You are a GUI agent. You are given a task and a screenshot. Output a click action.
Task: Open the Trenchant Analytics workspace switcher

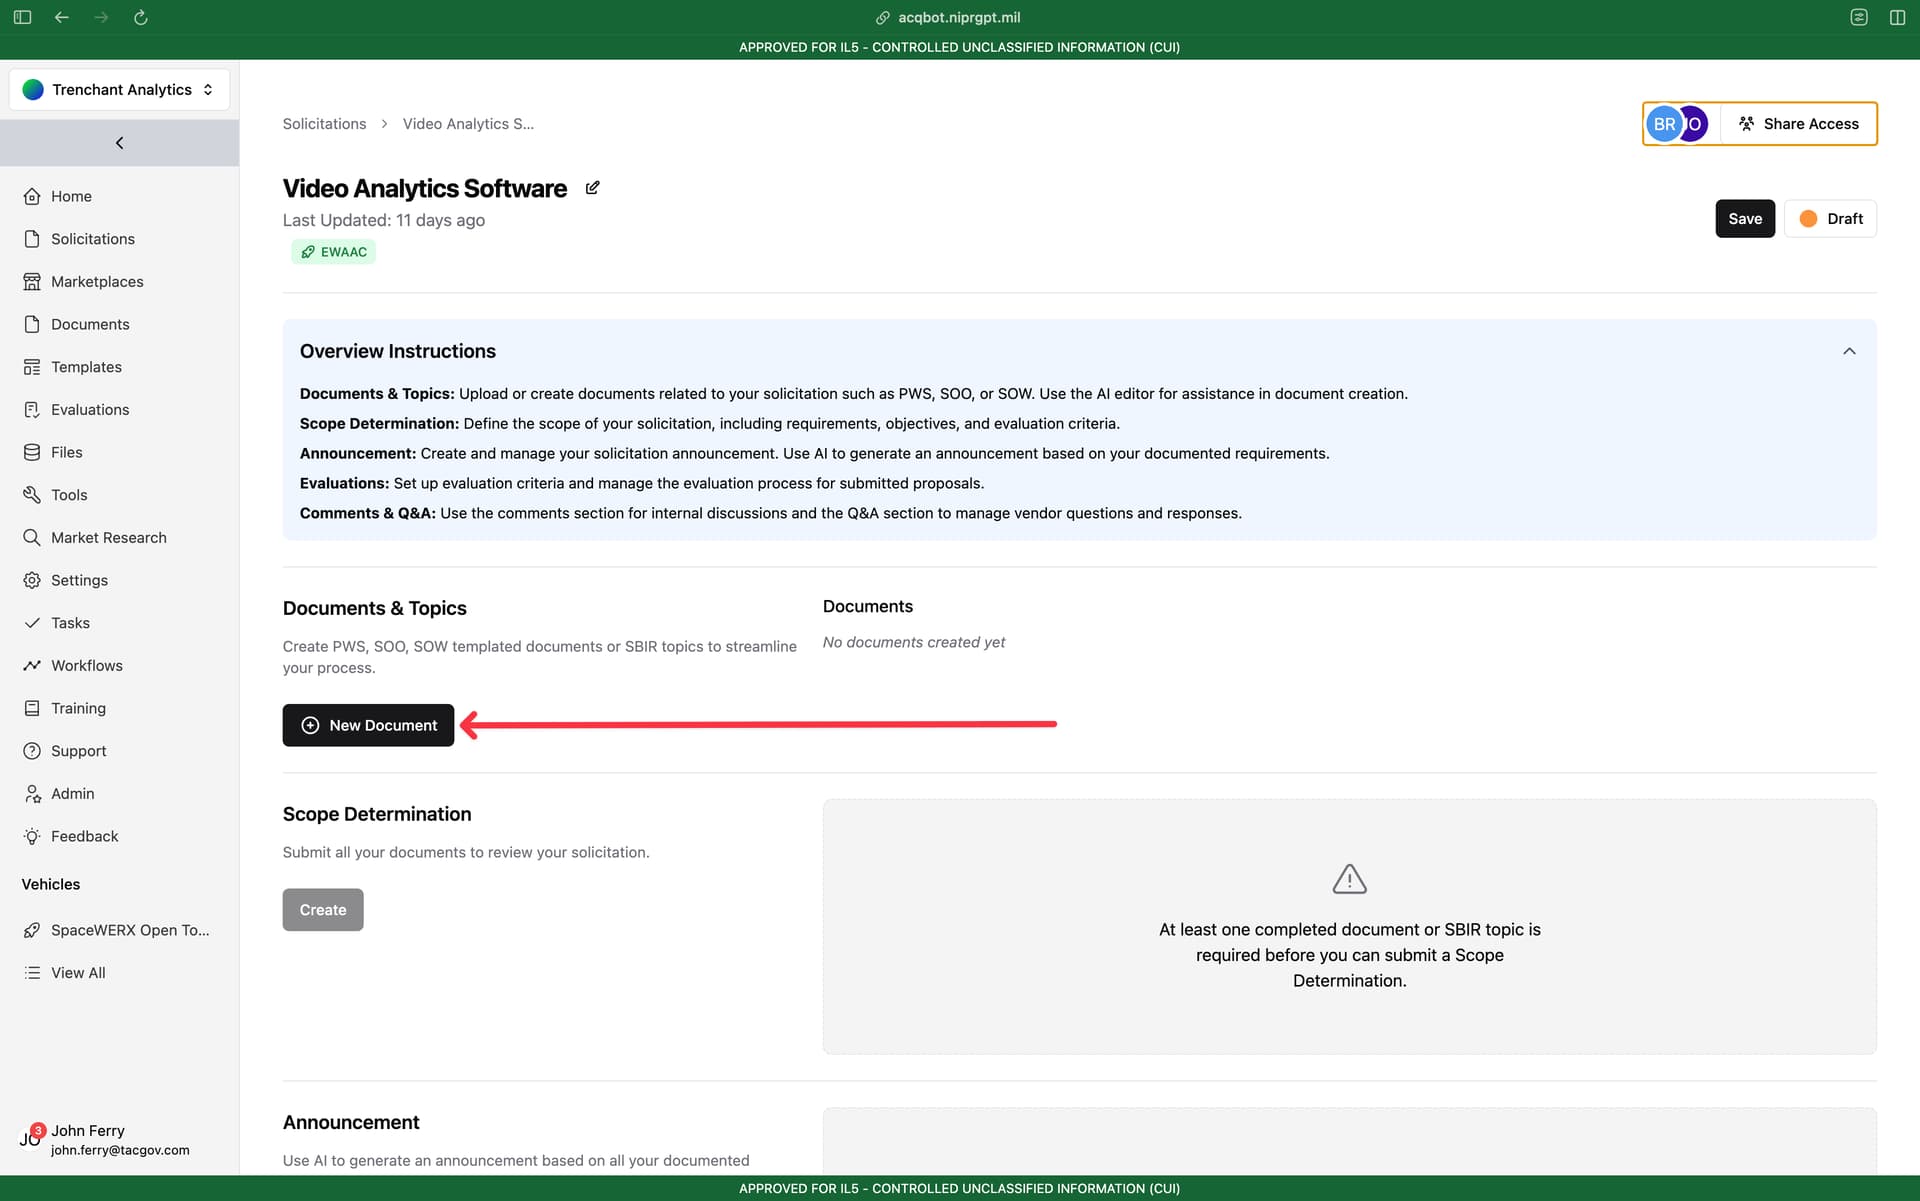[119, 89]
